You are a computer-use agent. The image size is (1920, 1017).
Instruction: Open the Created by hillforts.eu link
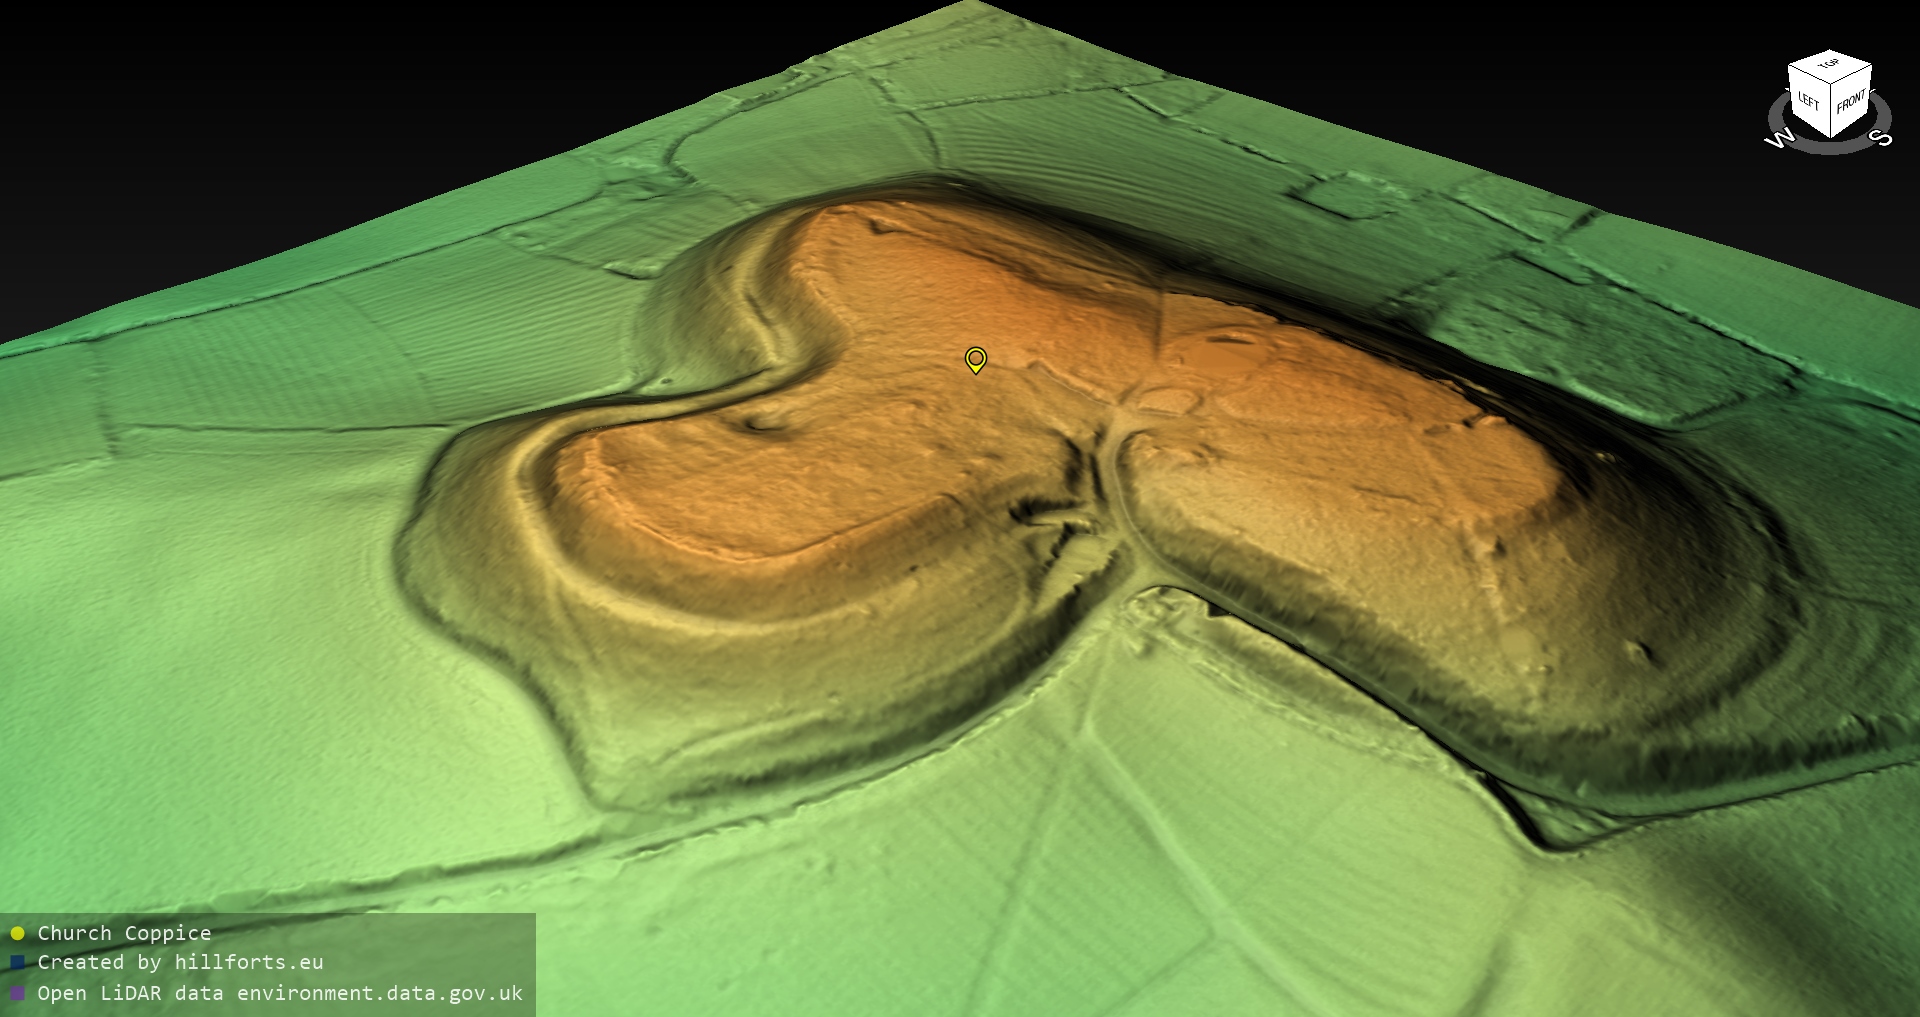coord(180,962)
